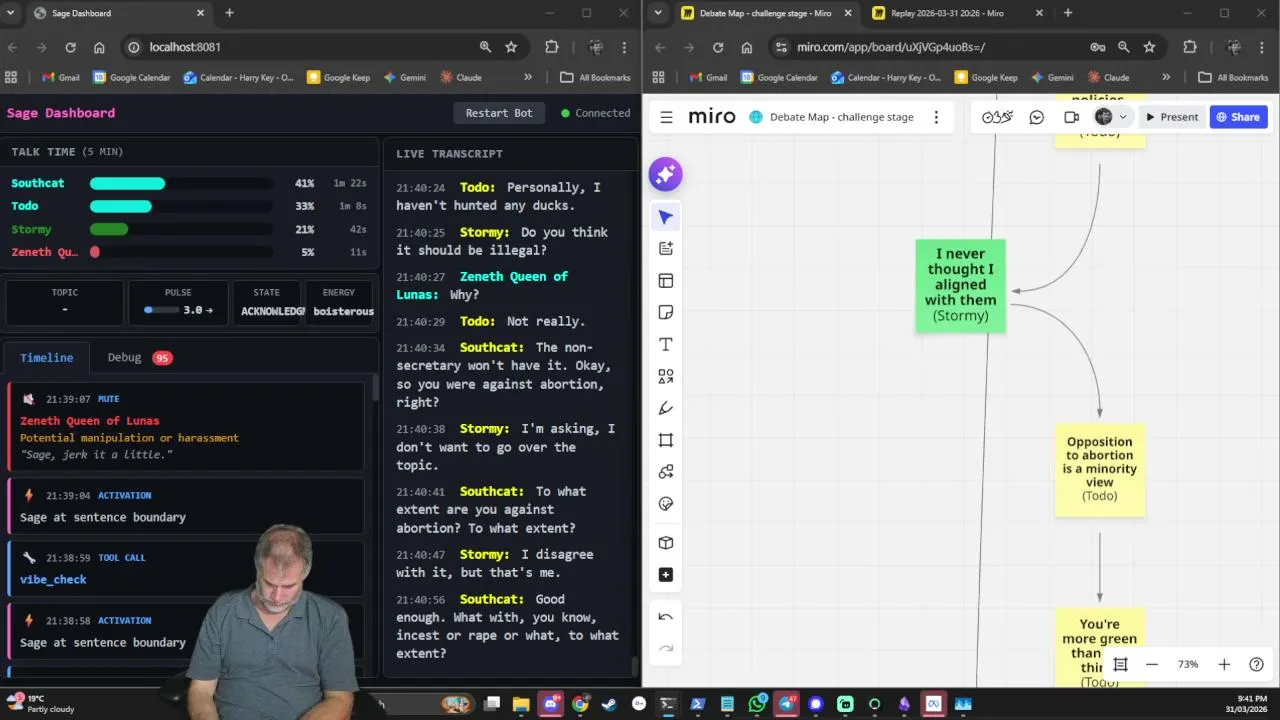
Task: Open the Miro docs and notes tool
Action: [666, 248]
